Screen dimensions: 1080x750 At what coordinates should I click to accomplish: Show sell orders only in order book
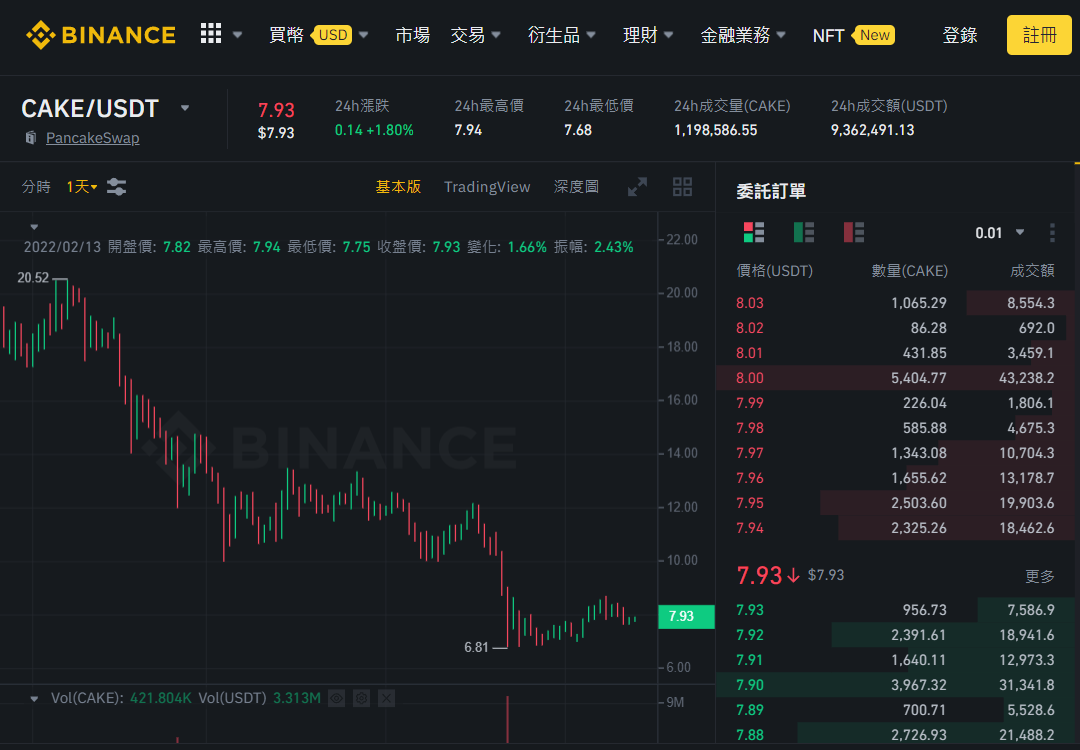click(854, 232)
